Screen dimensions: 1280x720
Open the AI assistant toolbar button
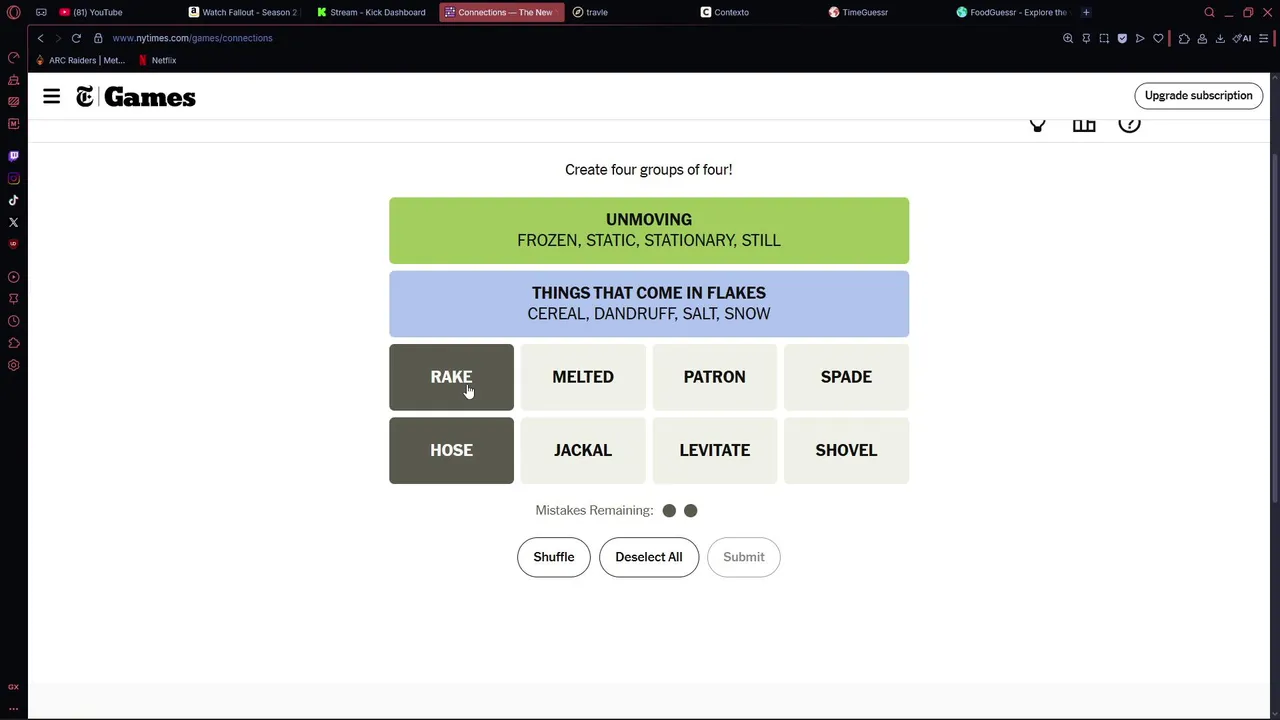[x=1242, y=38]
